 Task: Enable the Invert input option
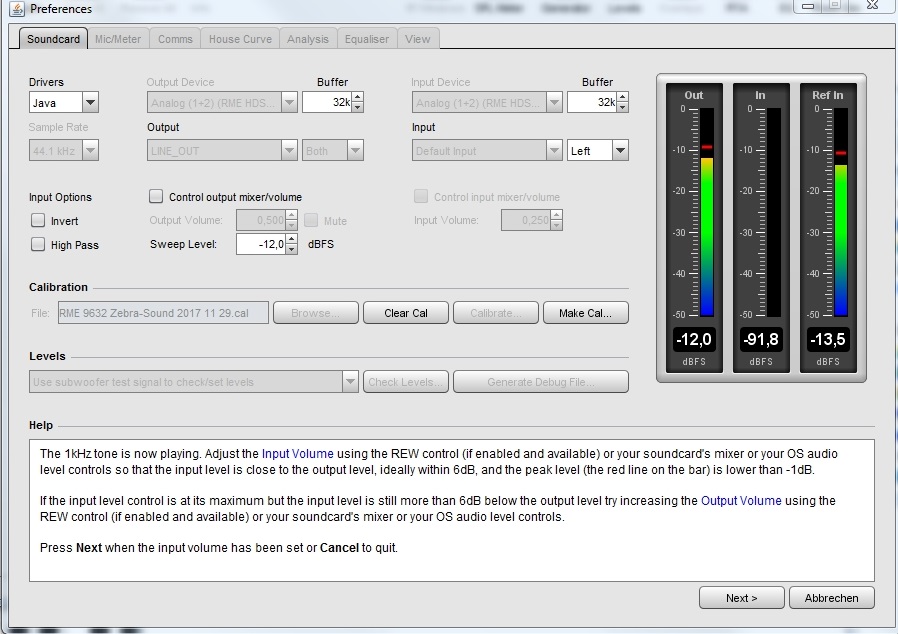pos(39,221)
